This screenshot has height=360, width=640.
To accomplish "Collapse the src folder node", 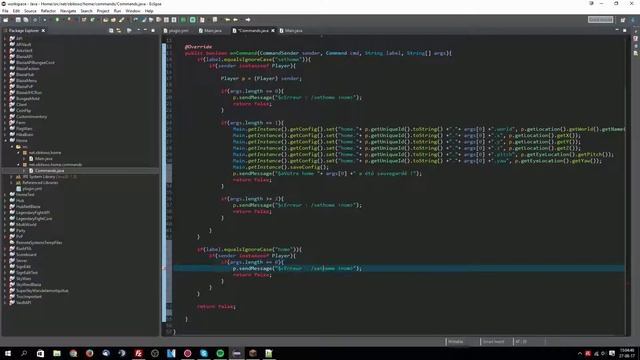I will pos(12,147).
